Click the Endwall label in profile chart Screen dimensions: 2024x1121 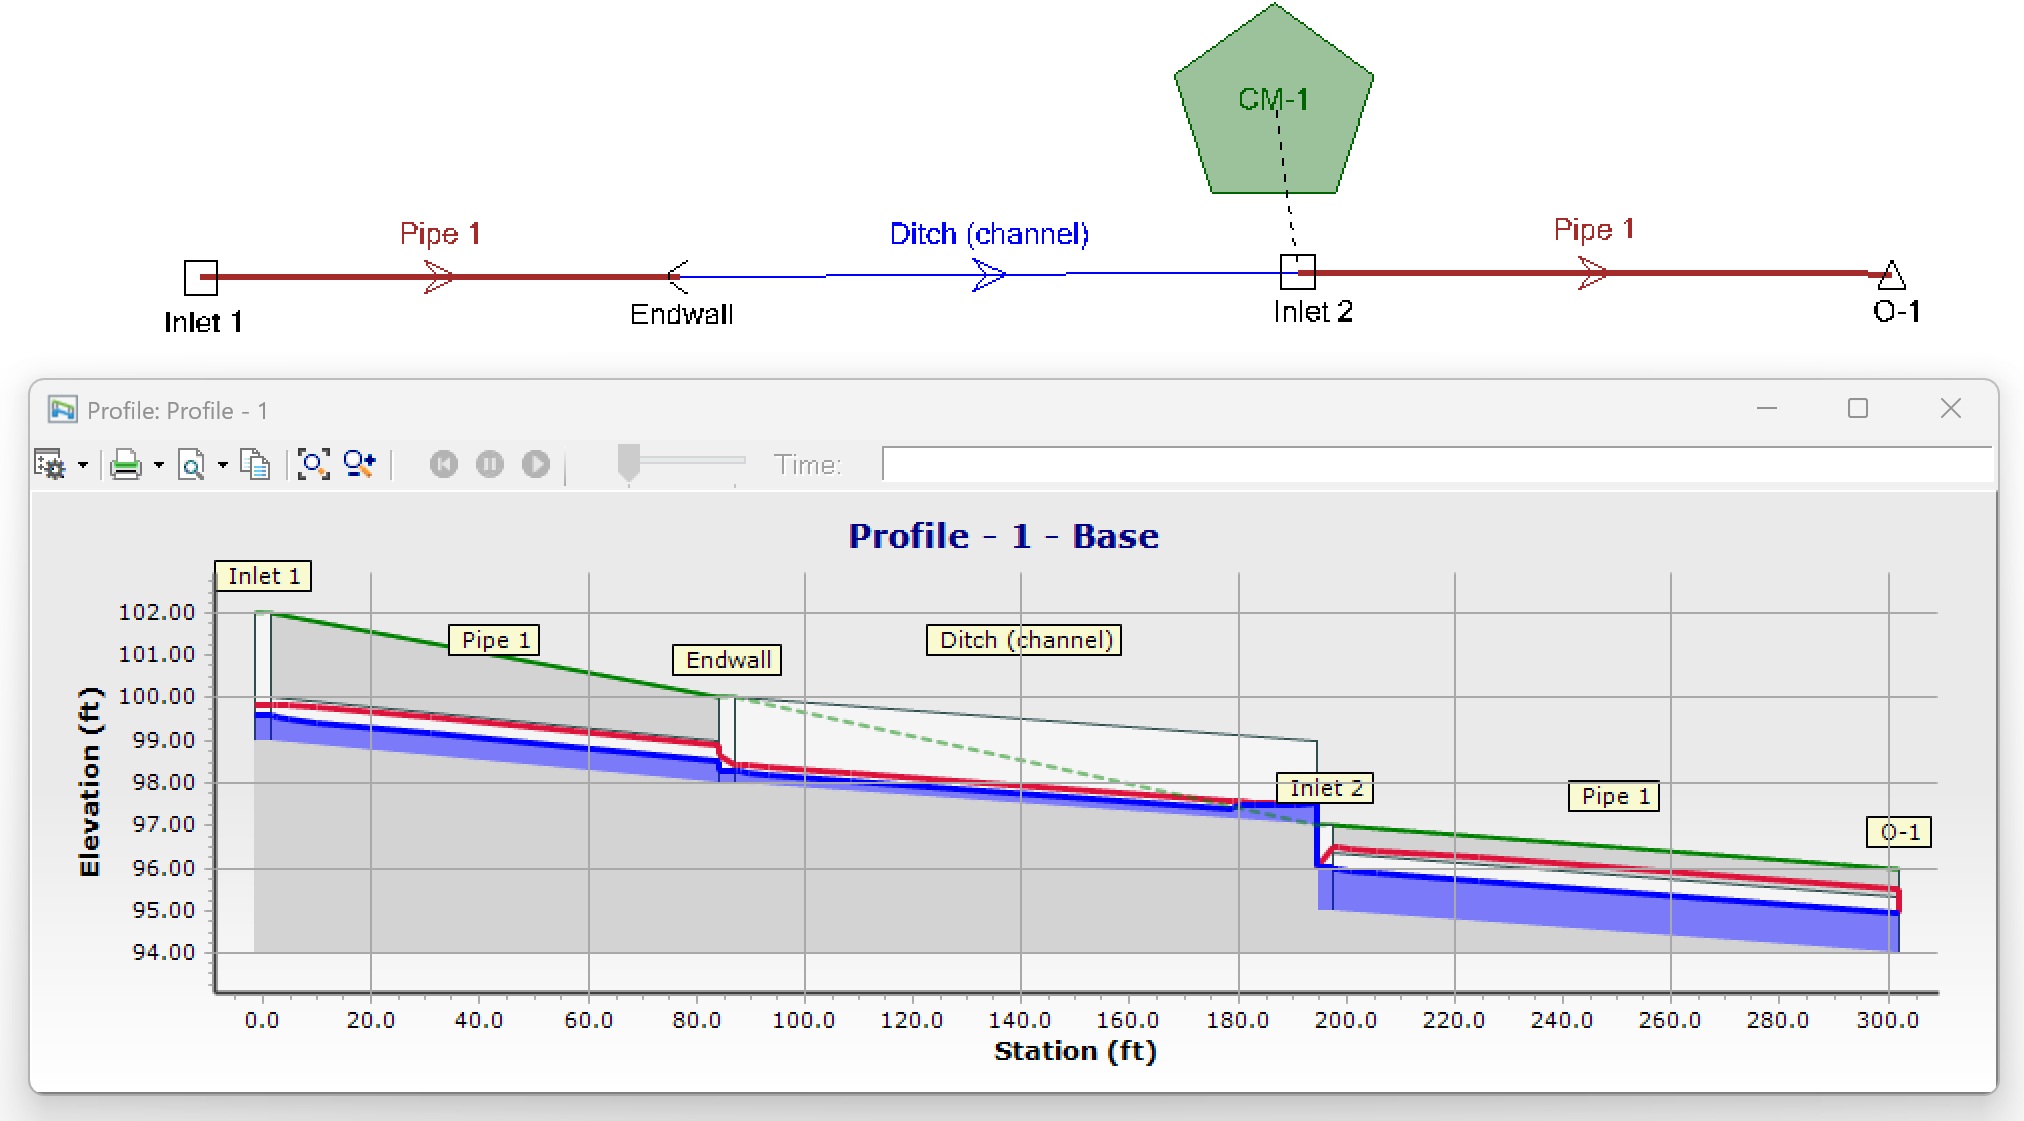click(727, 660)
